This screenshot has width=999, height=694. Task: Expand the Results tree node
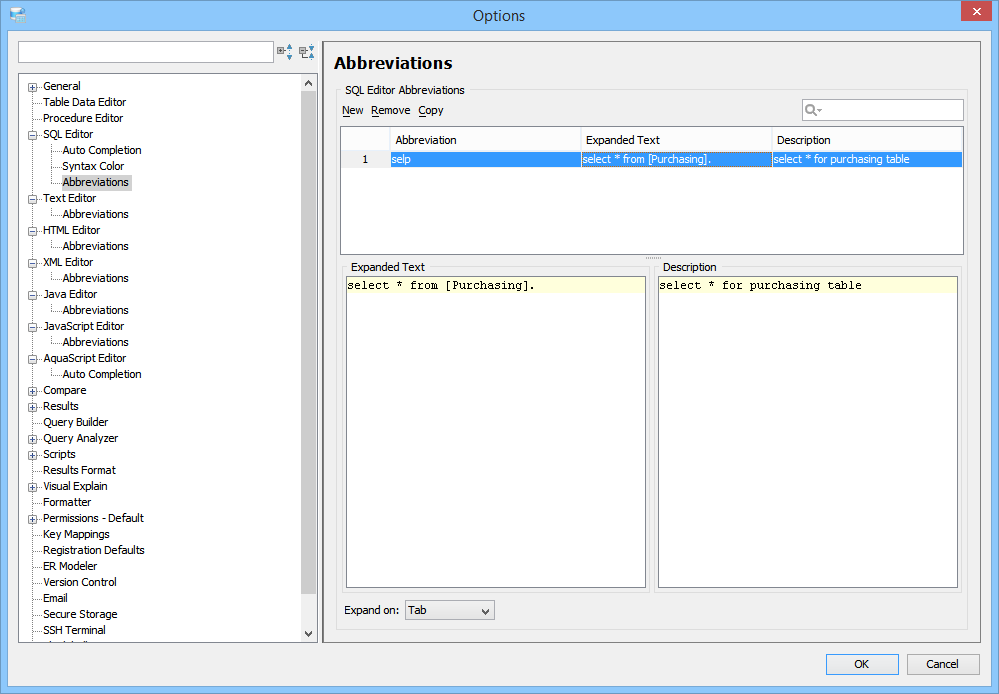[32, 407]
